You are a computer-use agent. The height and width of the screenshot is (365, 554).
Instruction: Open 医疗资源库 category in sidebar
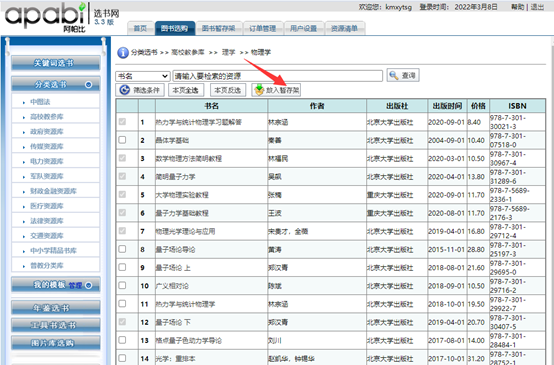coord(47,206)
